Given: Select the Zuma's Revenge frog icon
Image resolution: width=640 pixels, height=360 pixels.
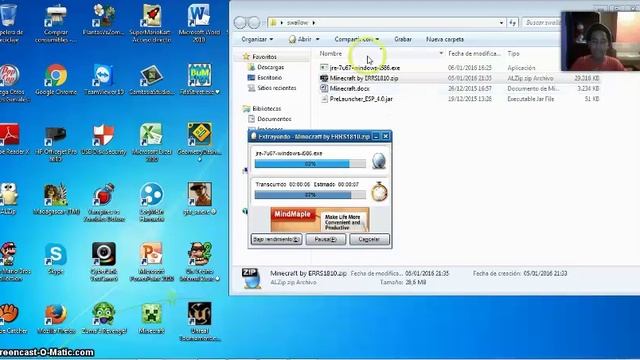Looking at the screenshot, I should [104, 318].
